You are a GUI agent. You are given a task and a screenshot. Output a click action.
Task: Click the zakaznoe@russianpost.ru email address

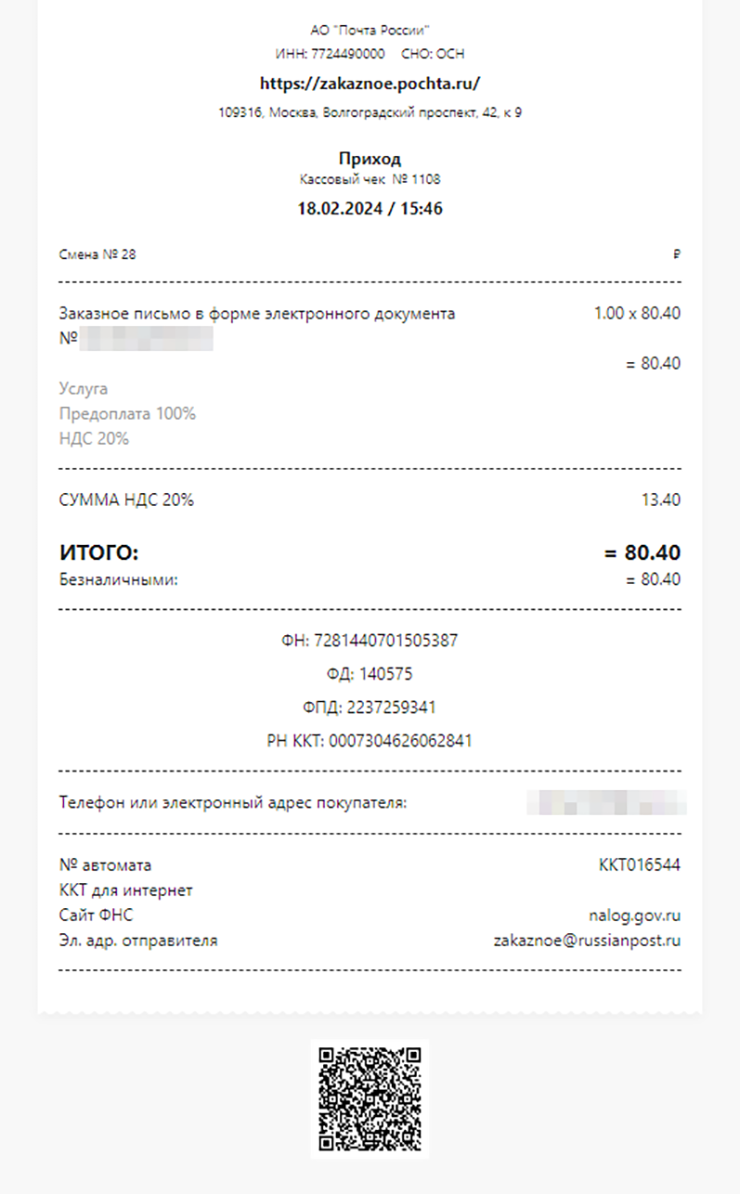(x=587, y=940)
